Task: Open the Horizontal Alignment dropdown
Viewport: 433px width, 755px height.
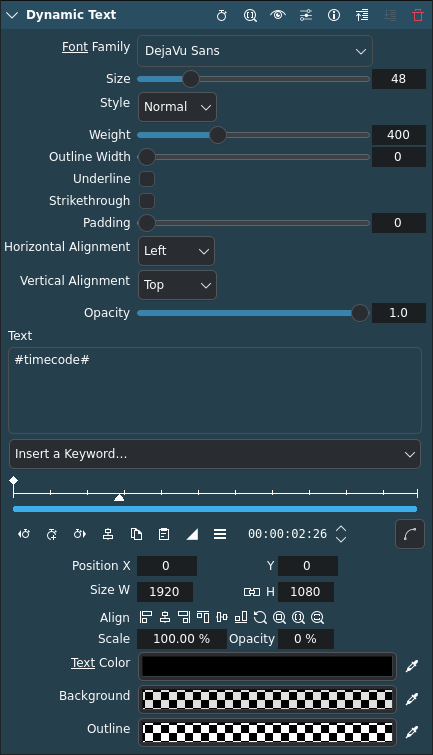Action: pyautogui.click(x=176, y=251)
